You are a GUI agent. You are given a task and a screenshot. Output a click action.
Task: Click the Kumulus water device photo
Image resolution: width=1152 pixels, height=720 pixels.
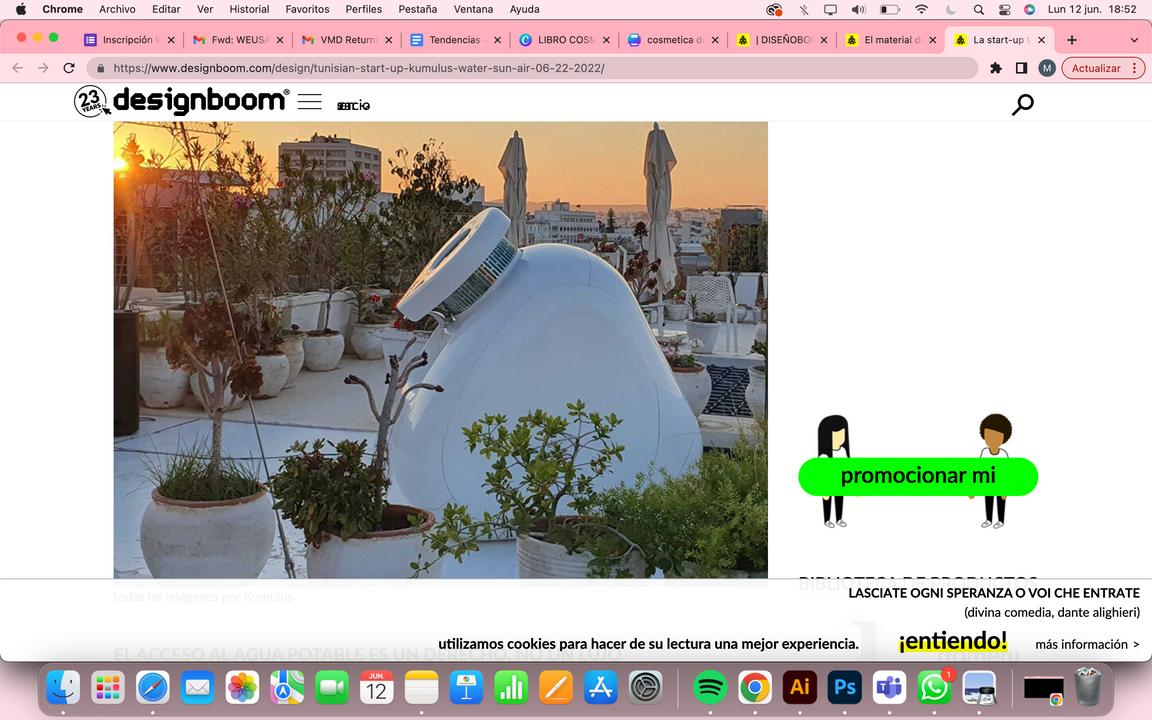pos(441,350)
